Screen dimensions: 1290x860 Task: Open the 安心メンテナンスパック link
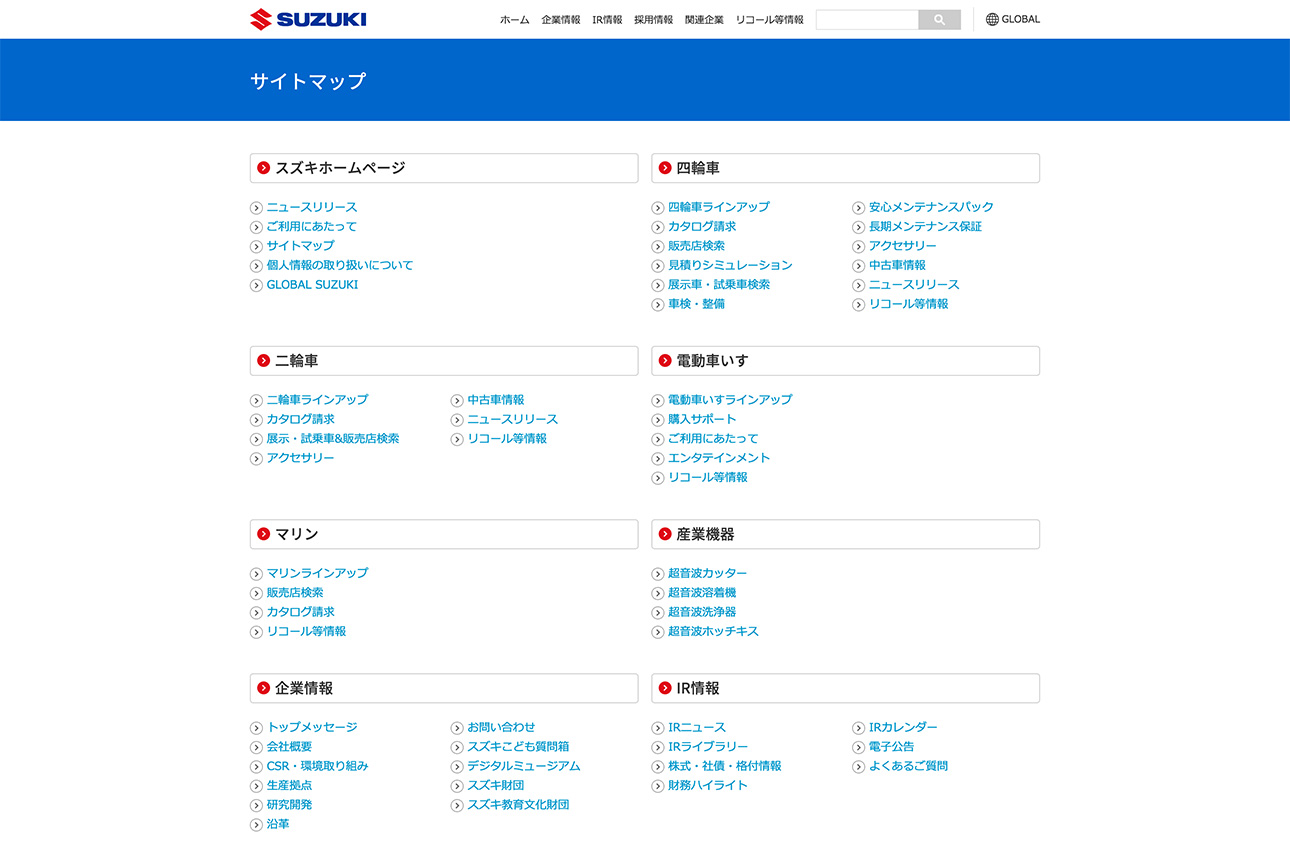tap(931, 207)
